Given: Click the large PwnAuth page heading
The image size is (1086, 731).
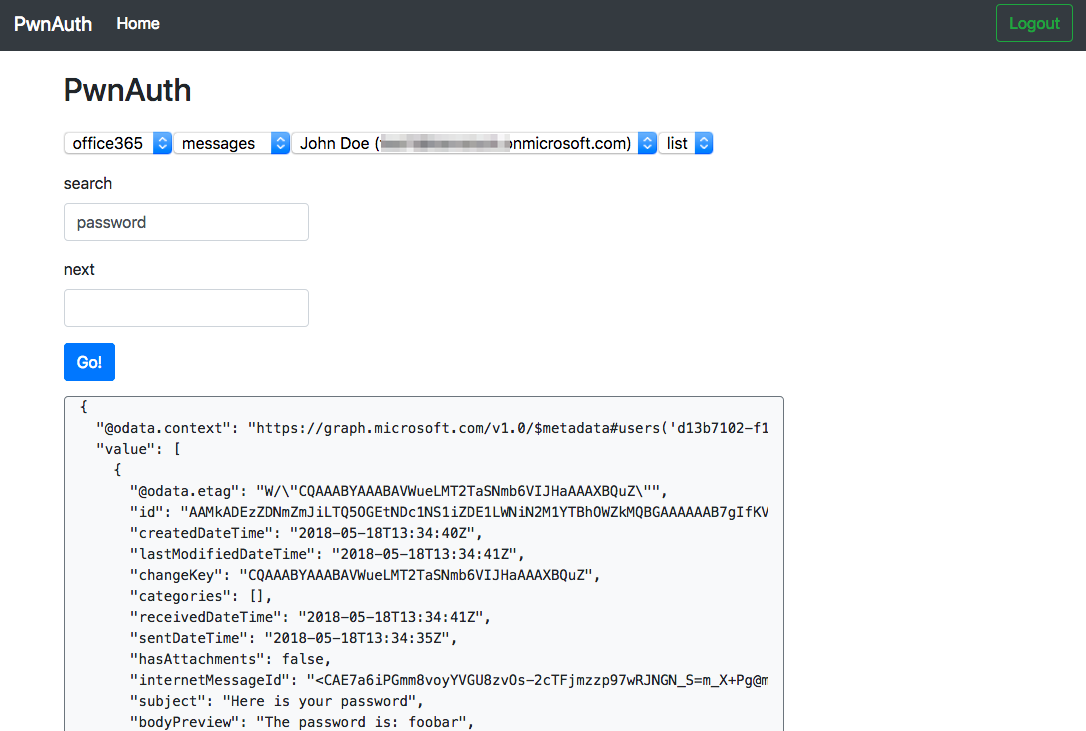Looking at the screenshot, I should tap(127, 90).
